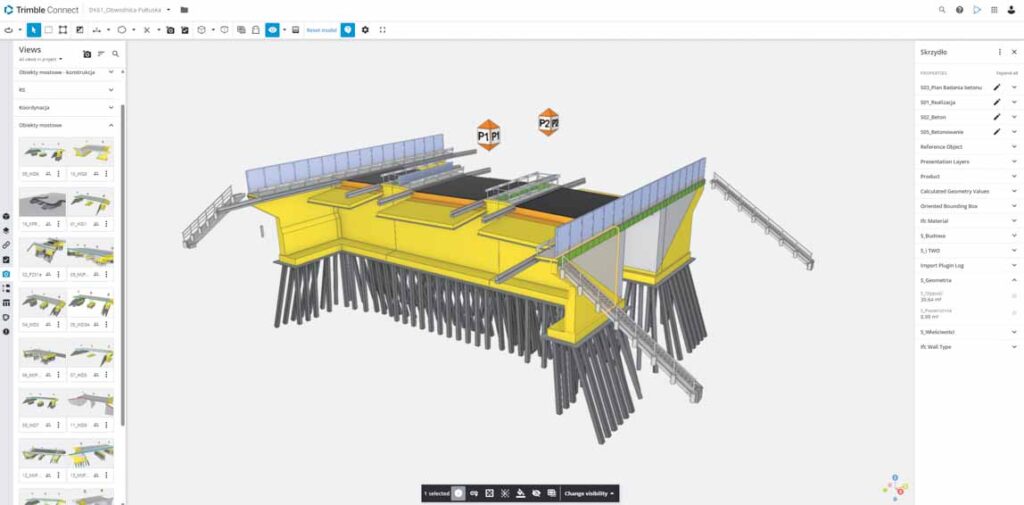Screen dimensions: 1024x505
Task: Open the search icon in top header
Action: [x=942, y=10]
